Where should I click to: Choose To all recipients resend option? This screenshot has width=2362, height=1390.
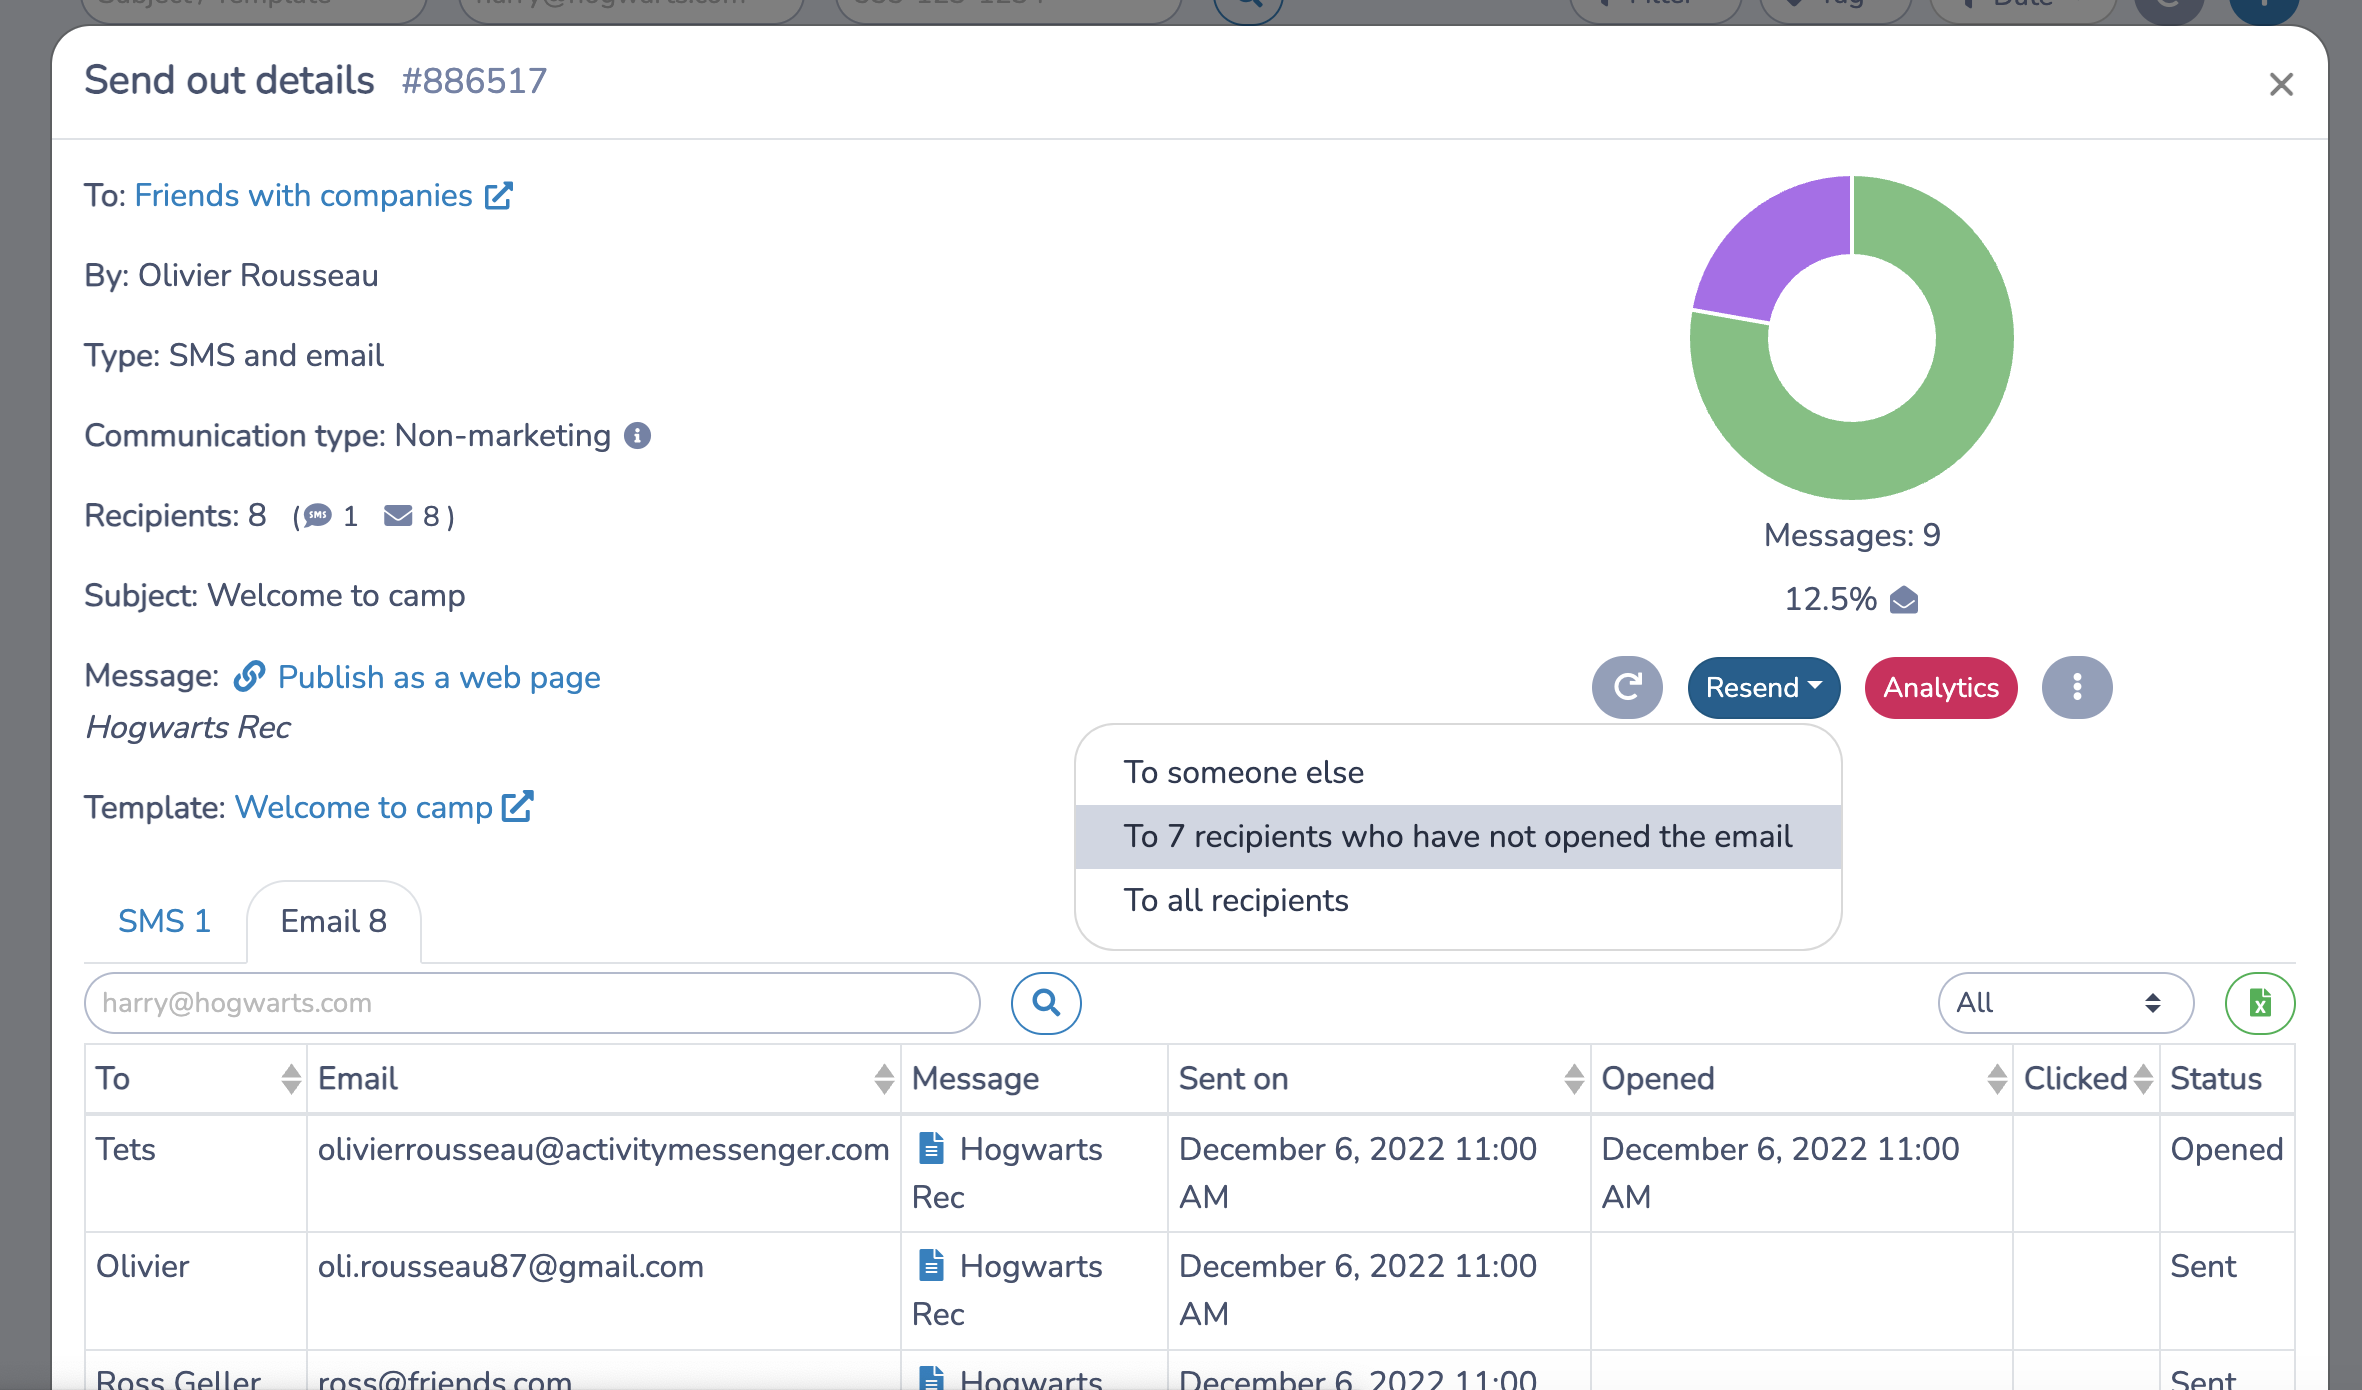[x=1458, y=900]
